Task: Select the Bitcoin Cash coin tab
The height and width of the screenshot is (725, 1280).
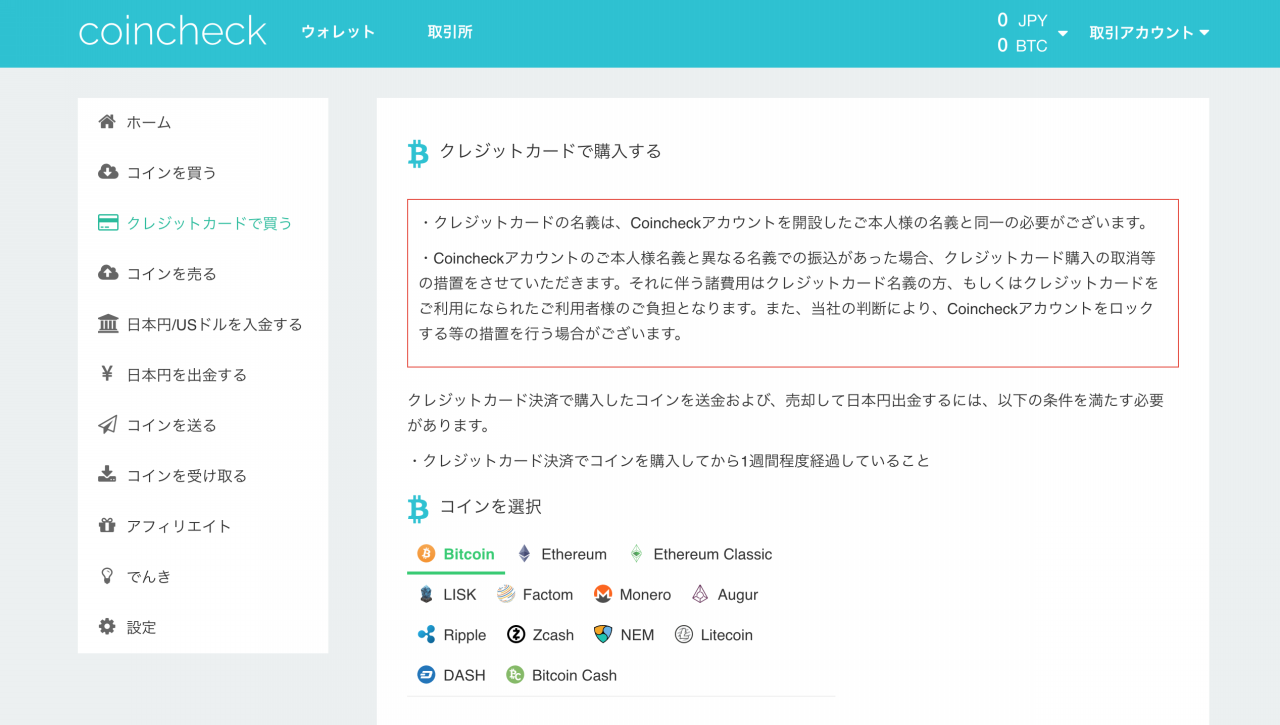Action: click(561, 675)
